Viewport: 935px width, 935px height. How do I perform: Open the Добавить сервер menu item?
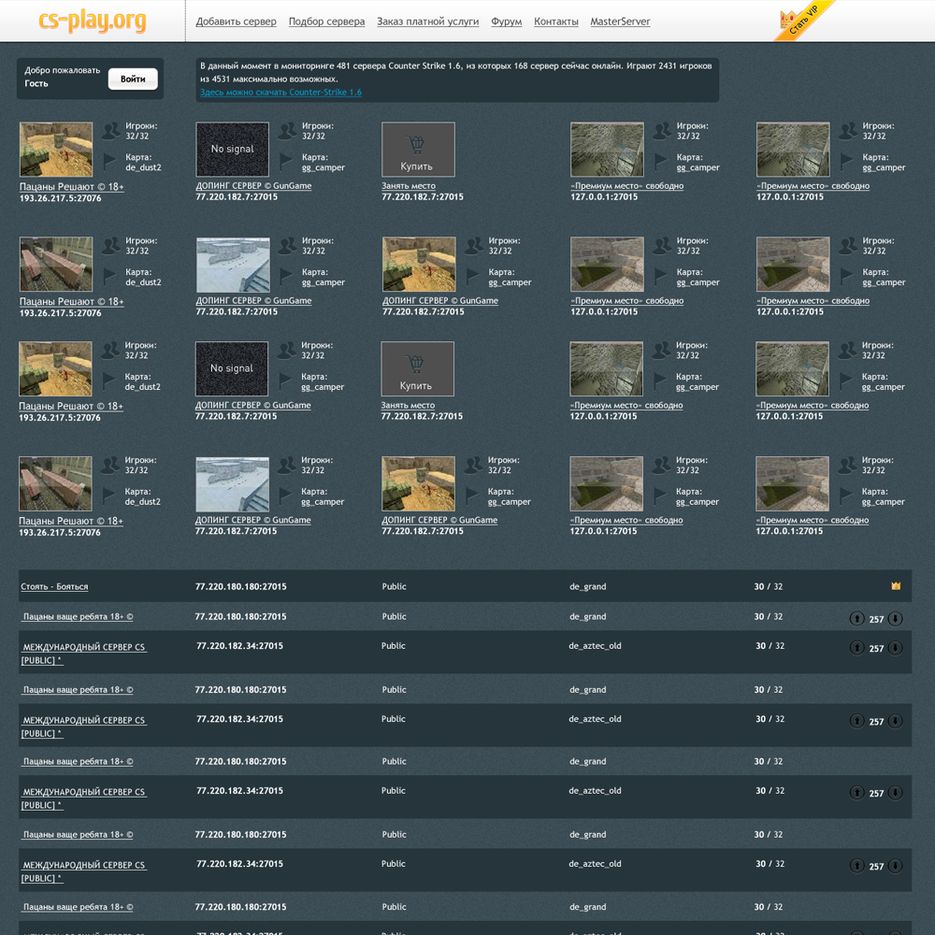[236, 21]
